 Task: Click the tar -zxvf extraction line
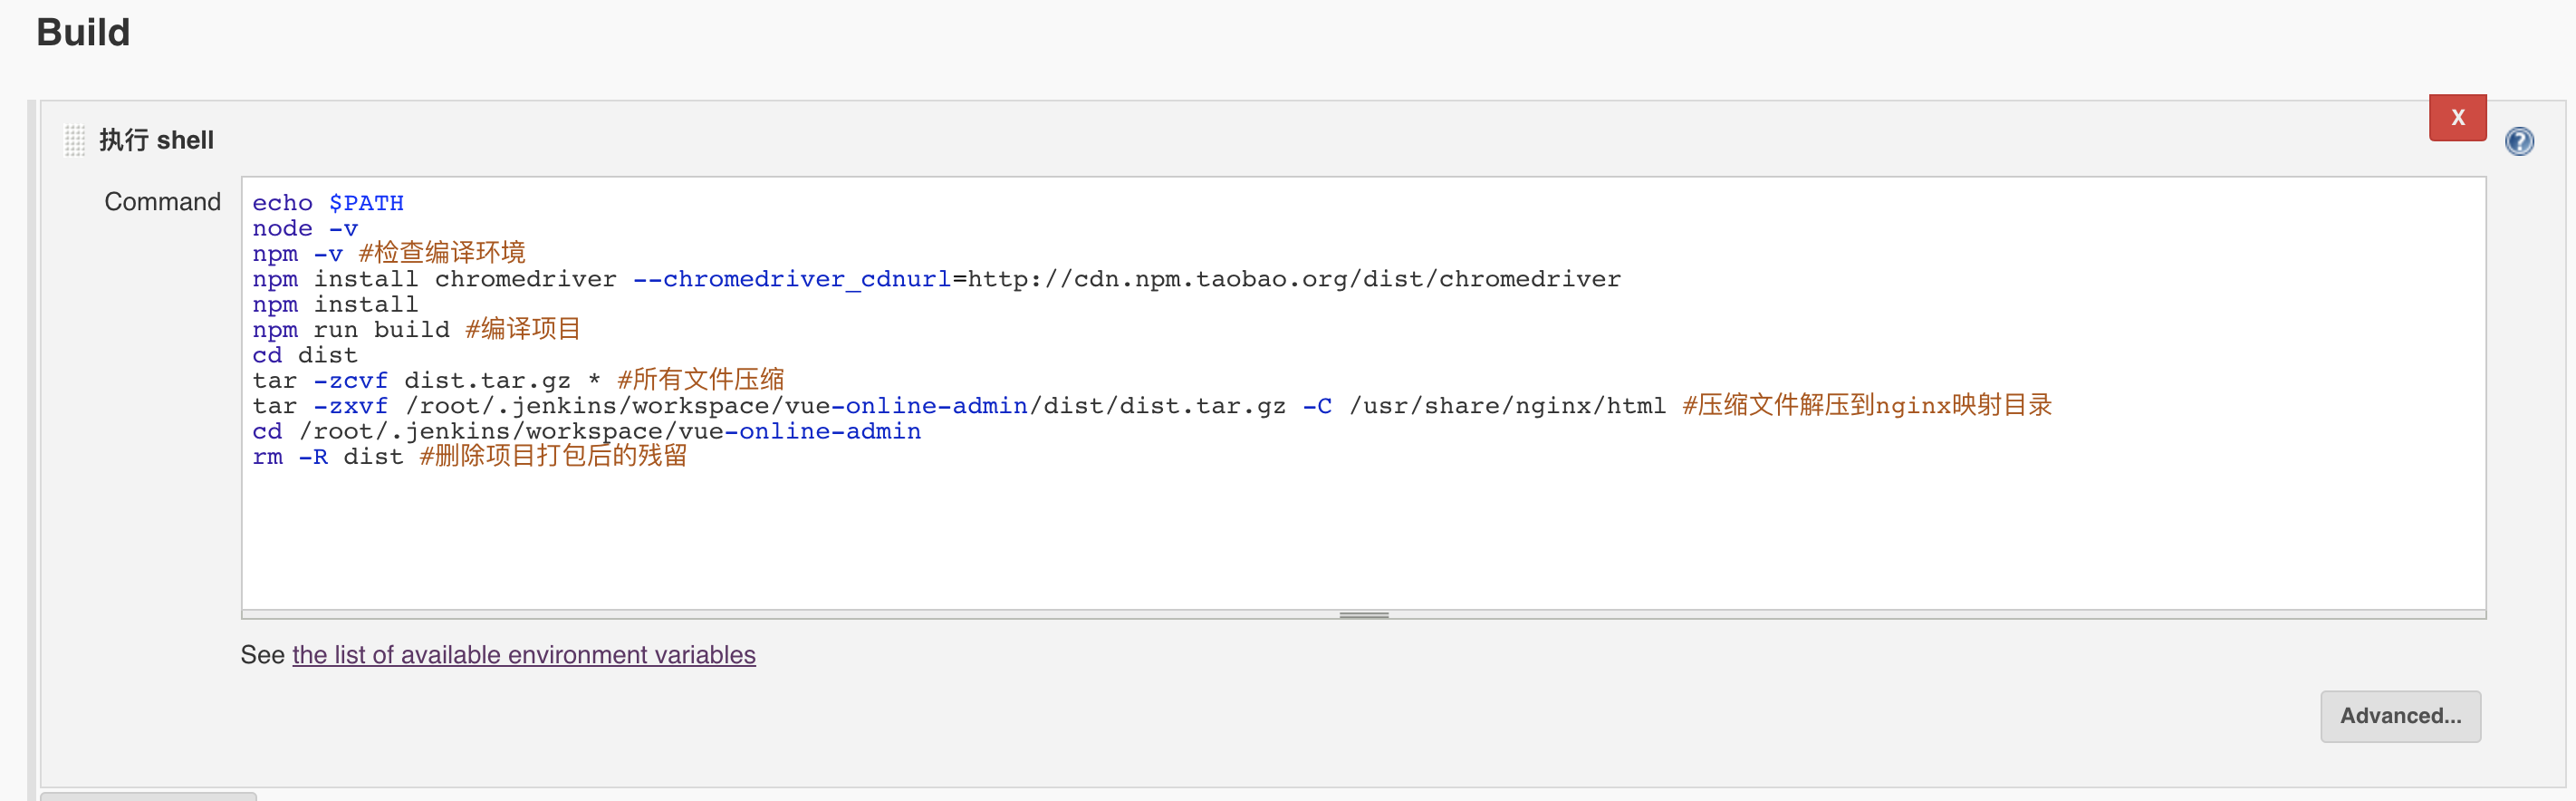click(1152, 405)
